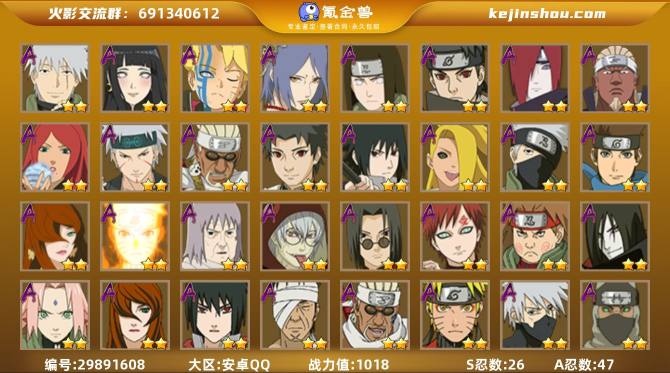Select the blonde Deidara portrait
Screen dimensions: 670x373
click(455, 157)
